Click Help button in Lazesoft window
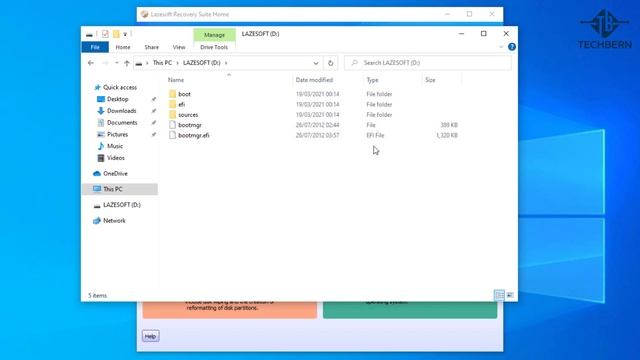This screenshot has height=360, width=640. pos(151,336)
